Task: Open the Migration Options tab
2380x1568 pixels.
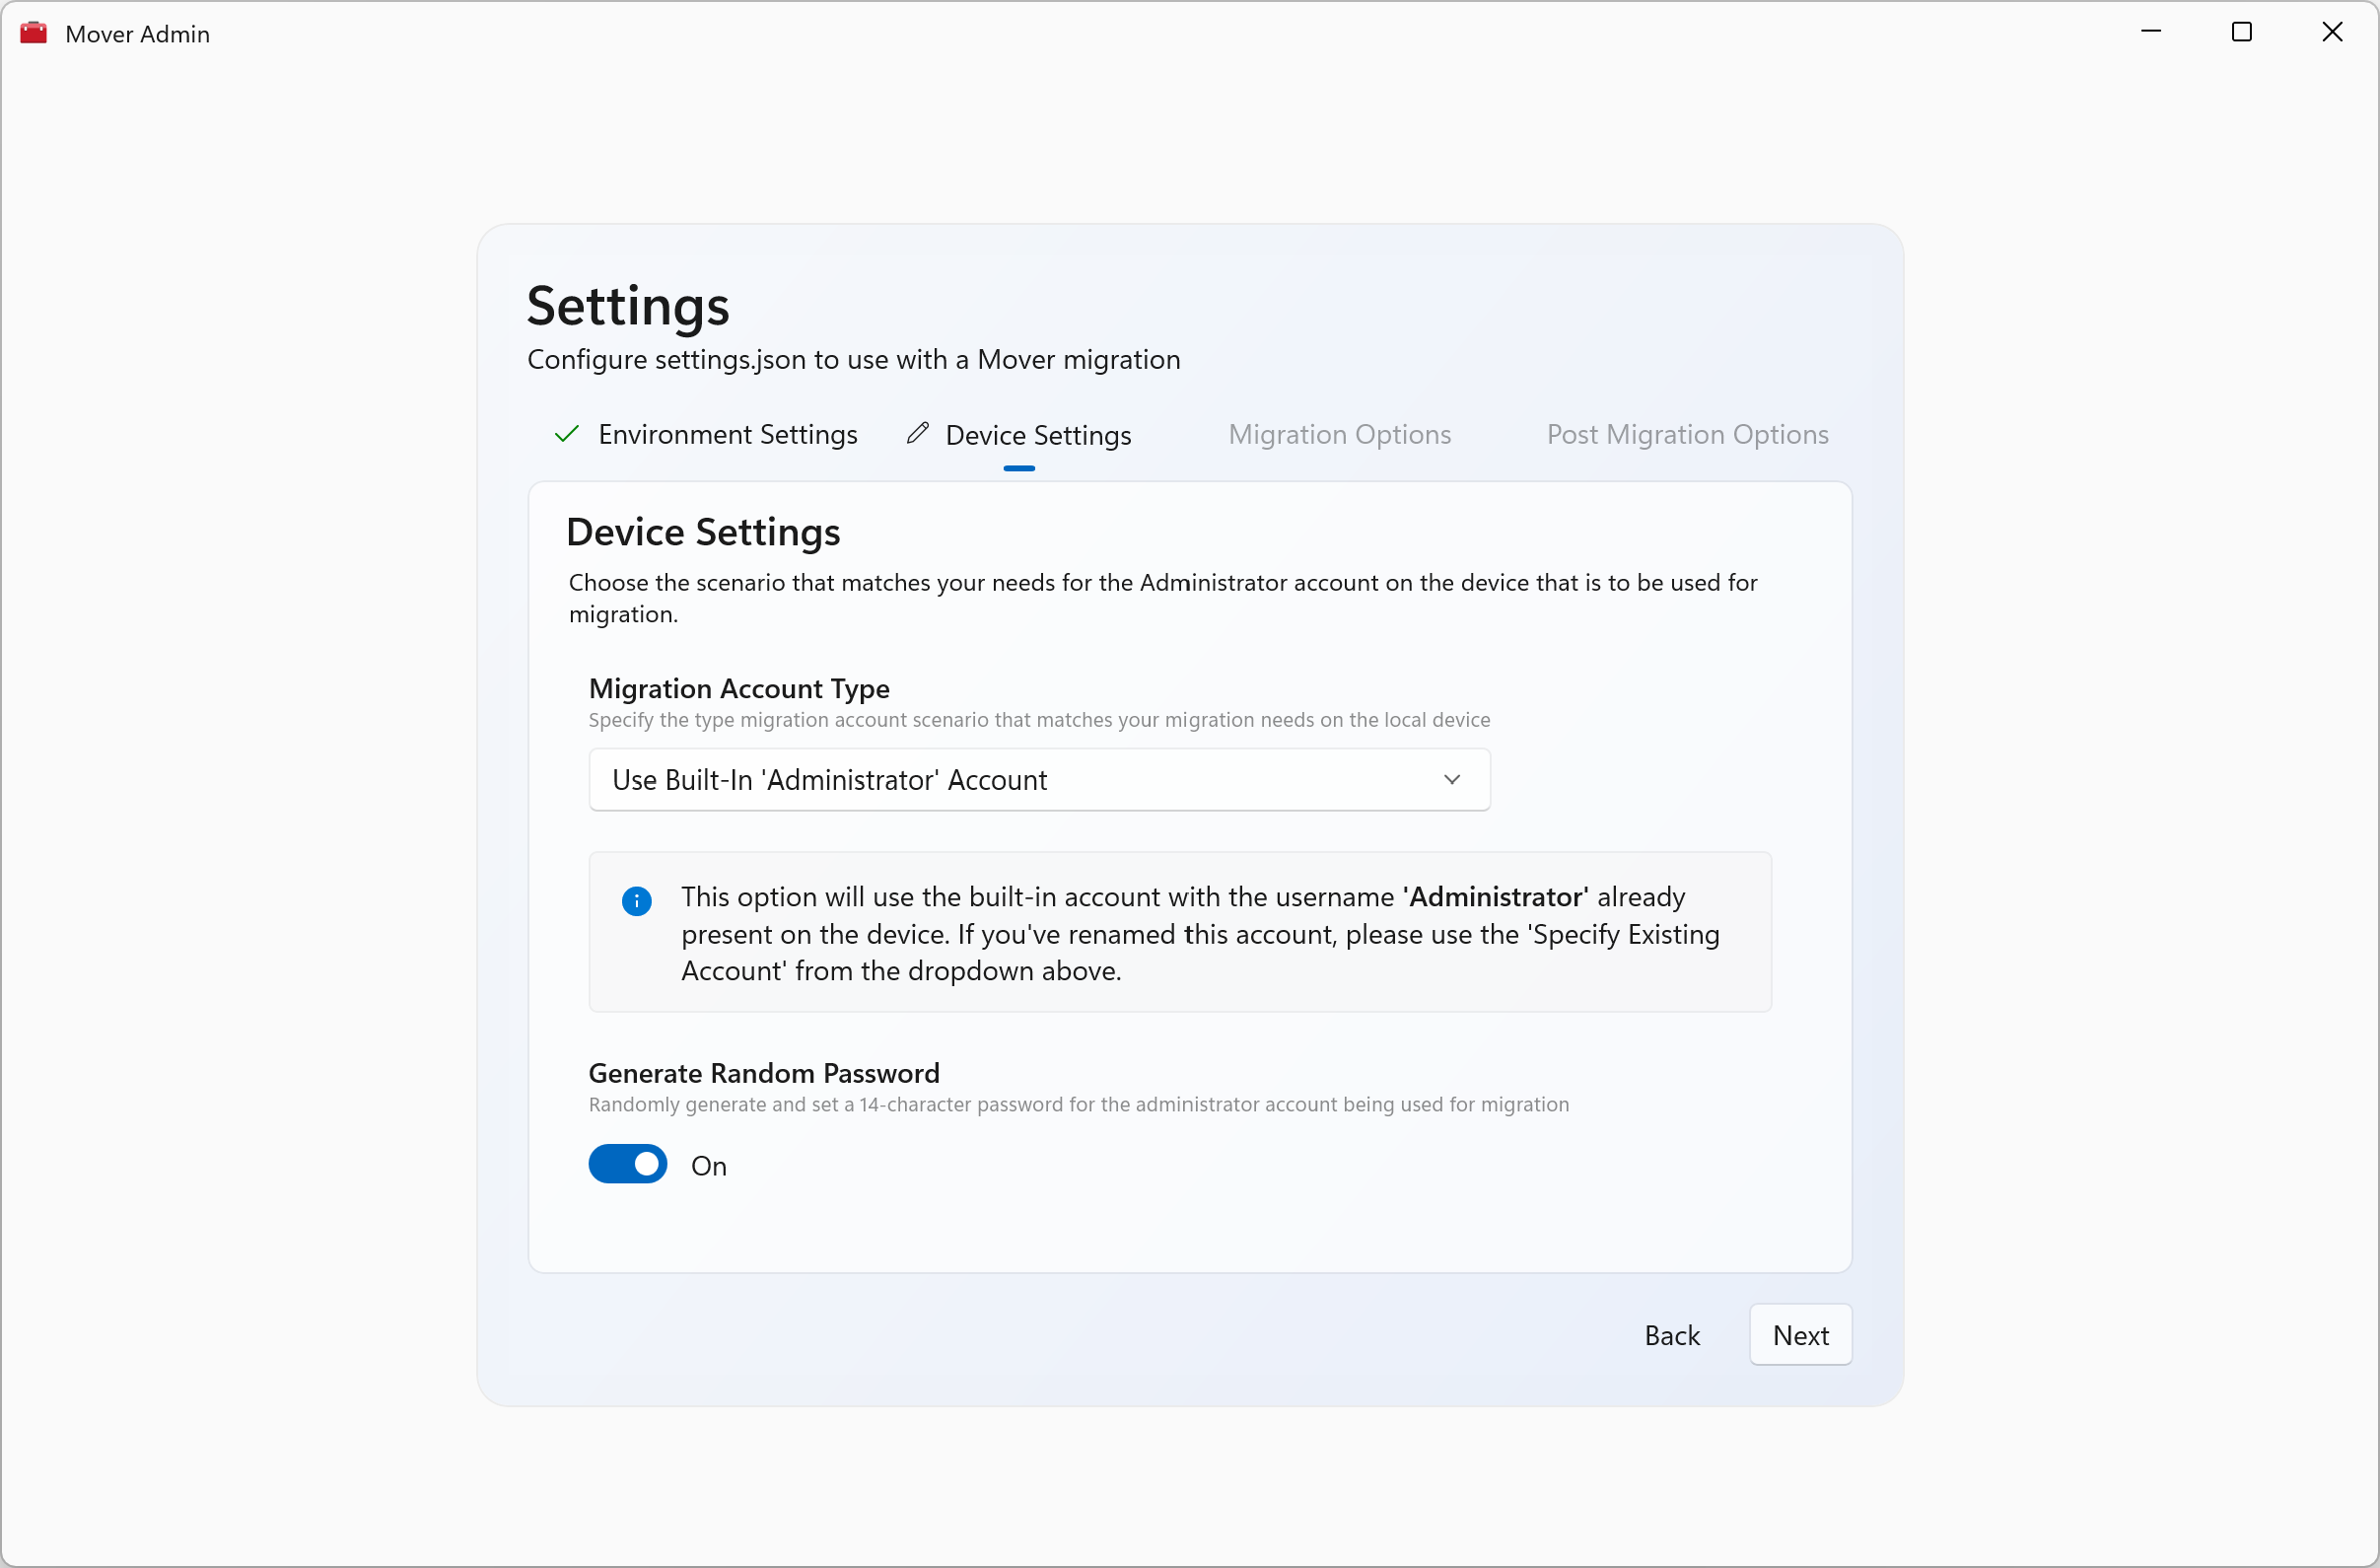Action: pyautogui.click(x=1338, y=434)
